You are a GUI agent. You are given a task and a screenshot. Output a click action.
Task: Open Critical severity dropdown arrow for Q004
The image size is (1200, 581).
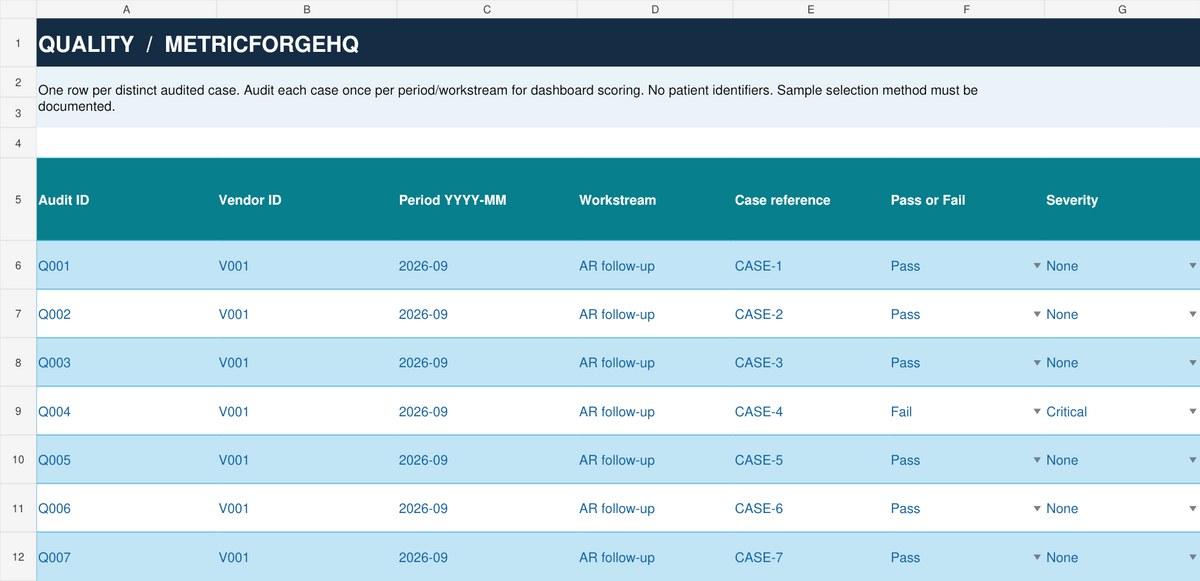tap(1192, 411)
